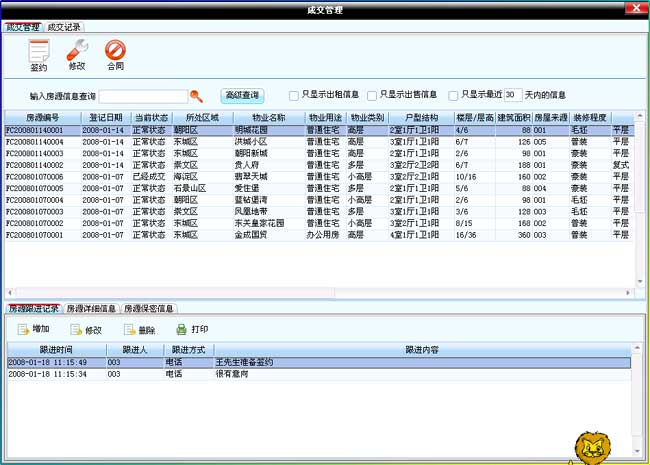Image resolution: width=650 pixels, height=465 pixels.
Task: Click the magnifier search icon
Action: [x=197, y=96]
